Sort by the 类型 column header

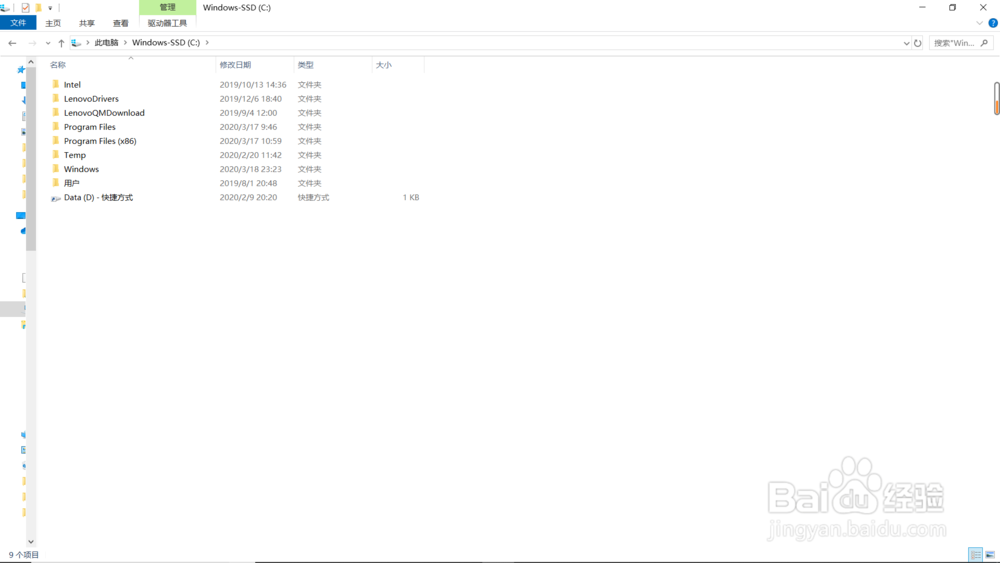[305, 65]
